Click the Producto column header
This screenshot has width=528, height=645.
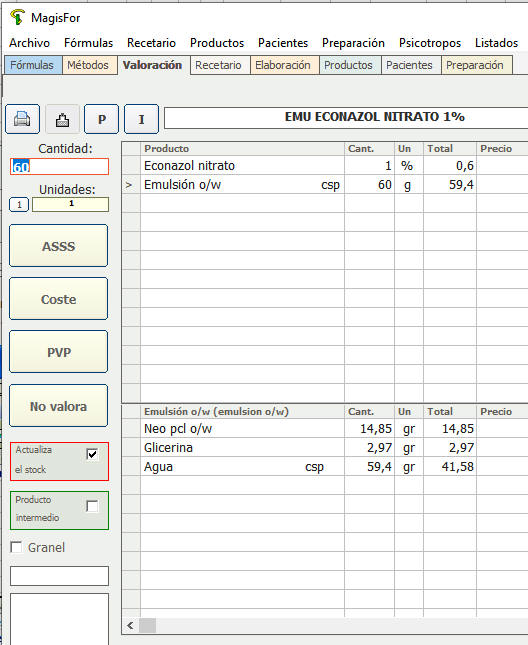pyautogui.click(x=242, y=148)
